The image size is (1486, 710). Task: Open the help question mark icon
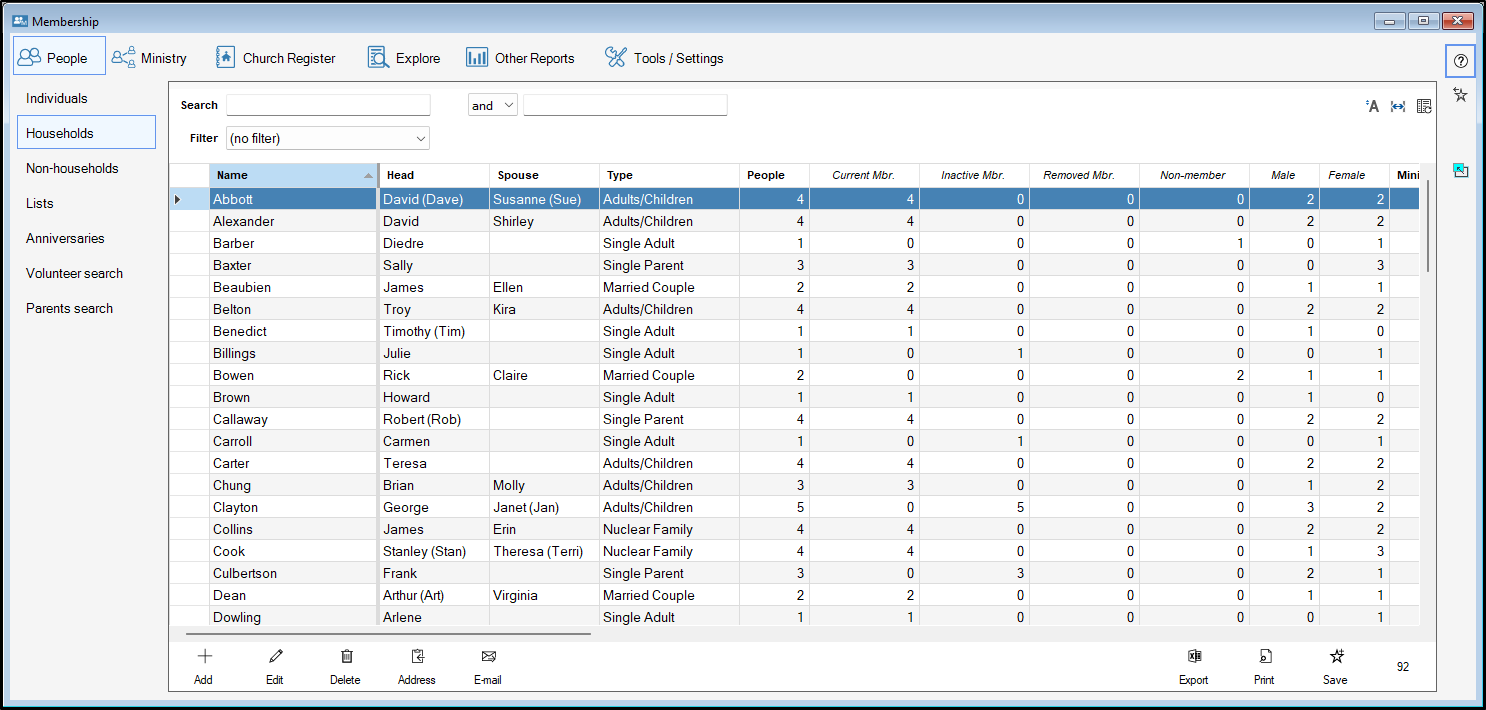pyautogui.click(x=1460, y=61)
